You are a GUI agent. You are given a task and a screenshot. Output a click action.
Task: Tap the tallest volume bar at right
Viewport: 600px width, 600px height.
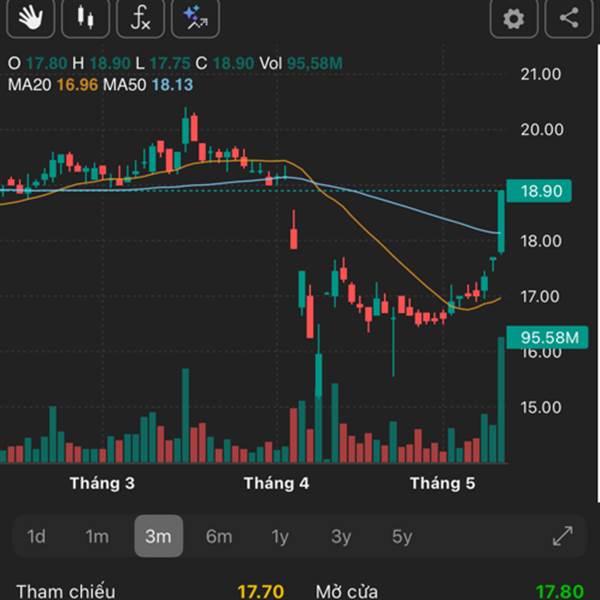tap(501, 400)
